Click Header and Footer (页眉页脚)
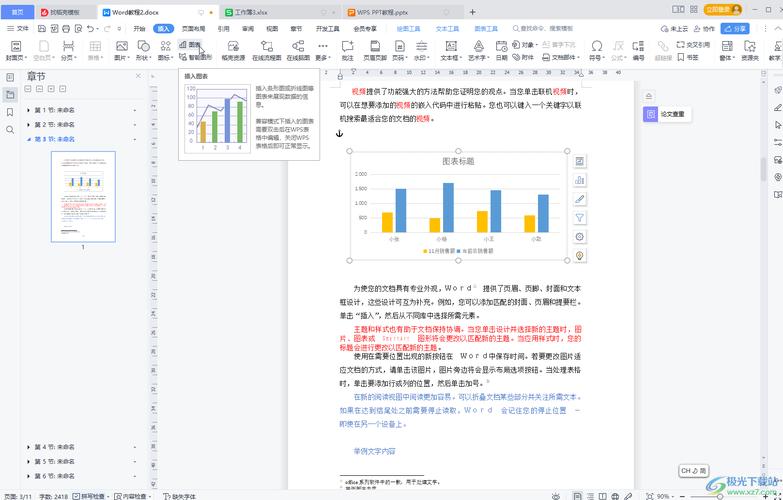Viewport: 783px width, 500px height. click(375, 51)
